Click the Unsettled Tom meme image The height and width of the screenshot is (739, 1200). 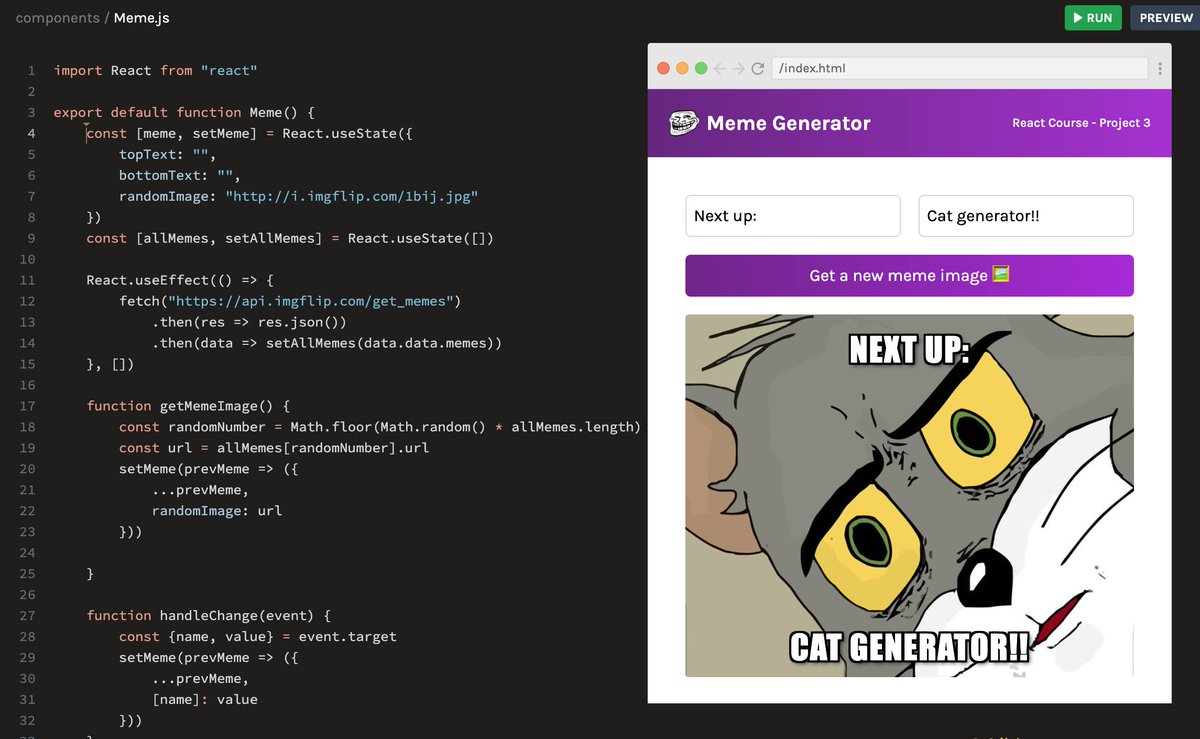908,495
